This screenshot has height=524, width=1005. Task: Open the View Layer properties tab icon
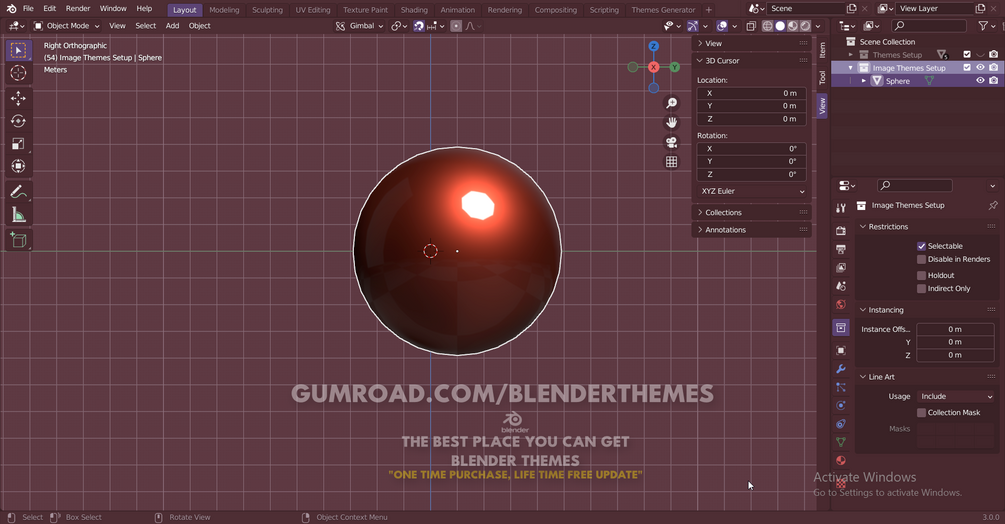(841, 268)
